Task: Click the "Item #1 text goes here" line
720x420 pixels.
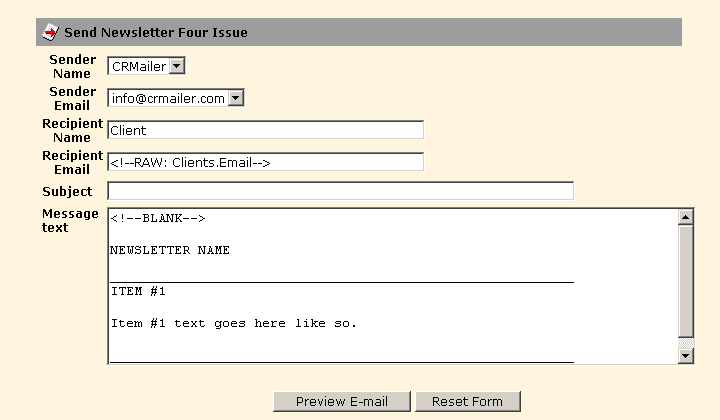Action: click(233, 323)
